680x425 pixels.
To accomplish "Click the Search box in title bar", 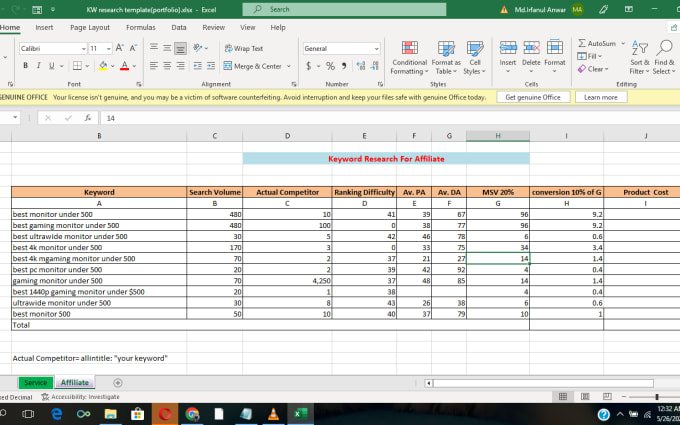I will click(x=344, y=9).
